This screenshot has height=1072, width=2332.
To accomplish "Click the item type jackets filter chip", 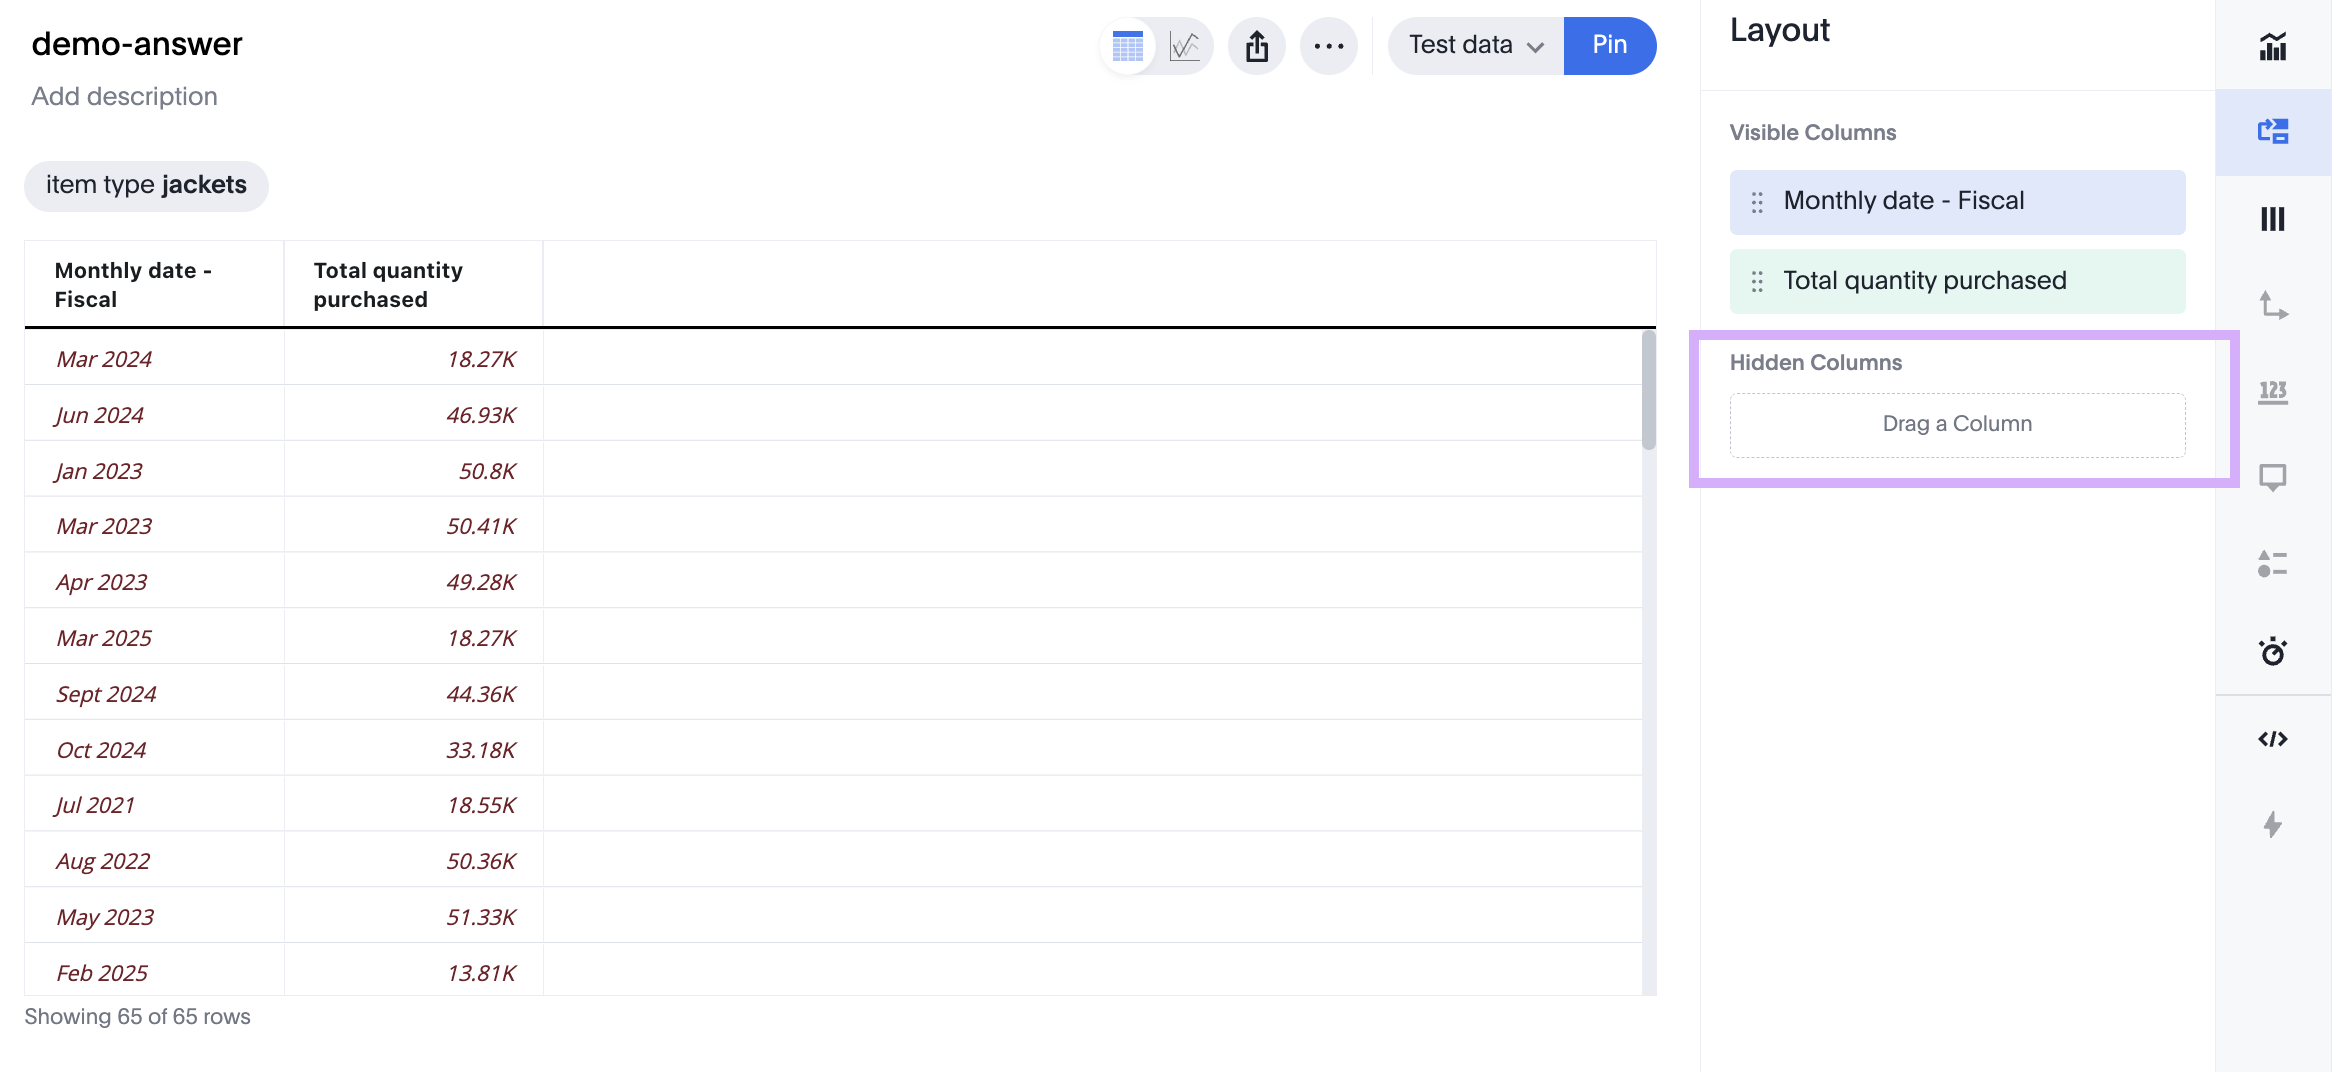I will click(146, 186).
